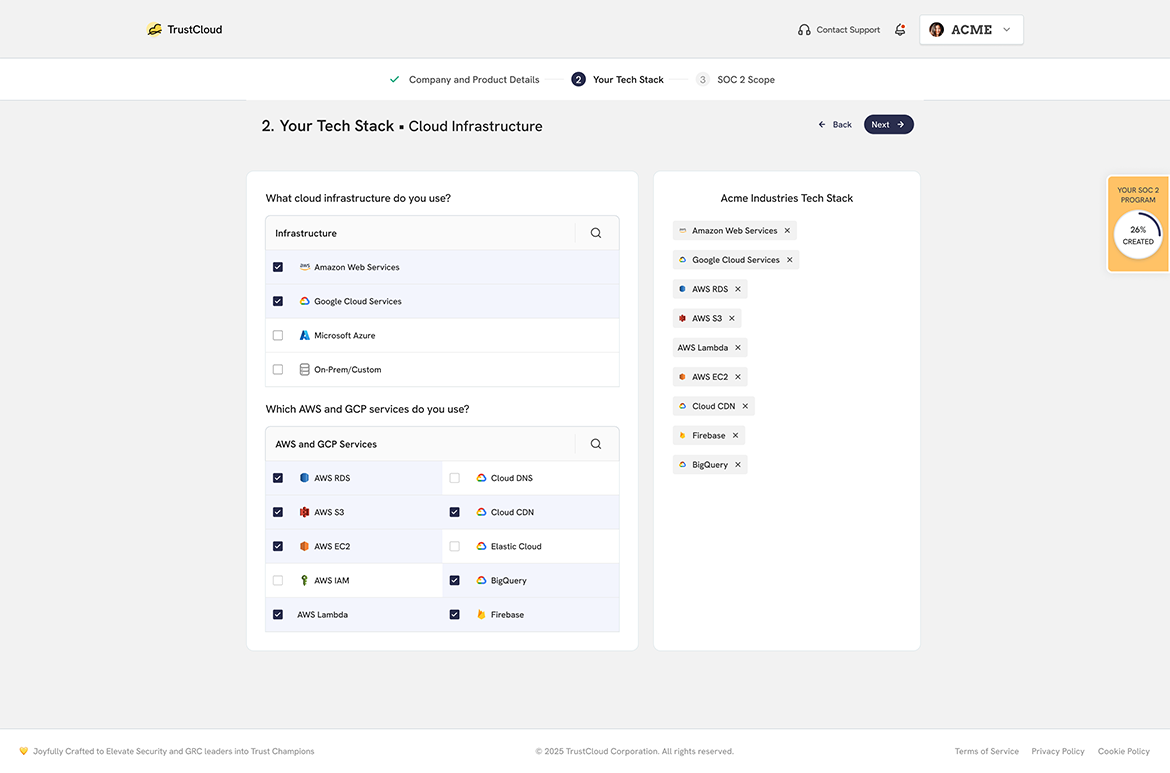Click the Microsoft Azure logo icon

point(304,336)
